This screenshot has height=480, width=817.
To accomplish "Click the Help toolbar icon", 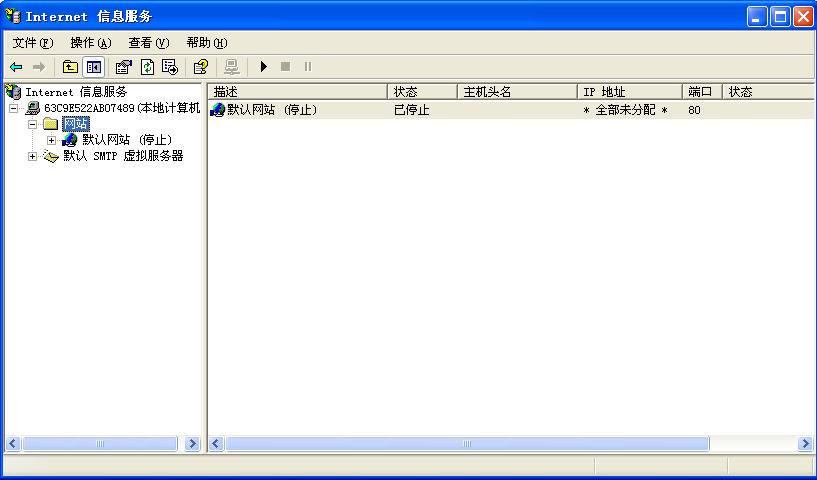I will click(200, 67).
